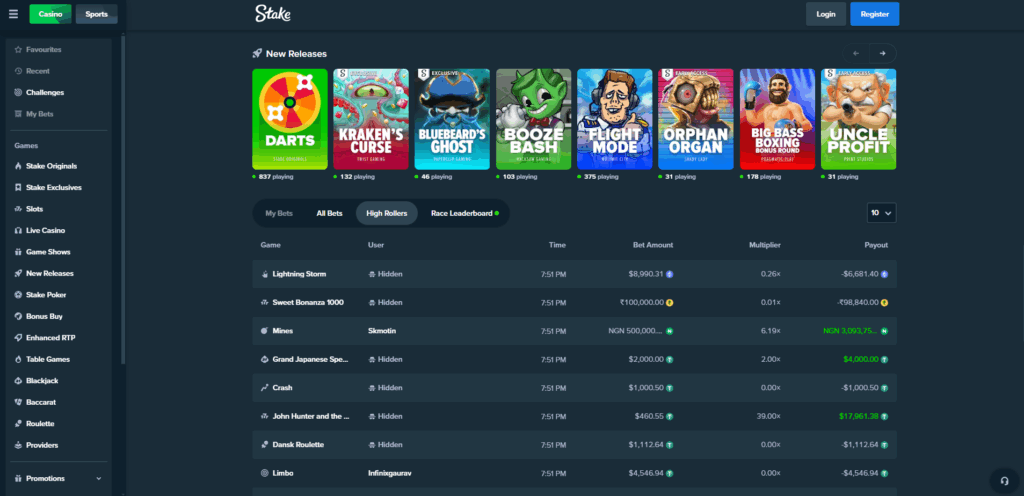
Task: Click the Table Games icon
Action: coord(18,360)
